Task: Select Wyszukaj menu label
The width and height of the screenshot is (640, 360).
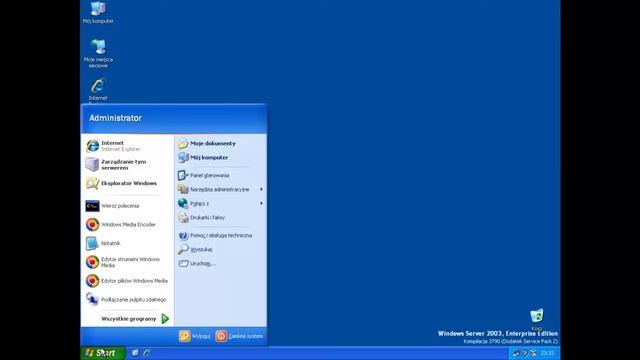Action: point(201,249)
